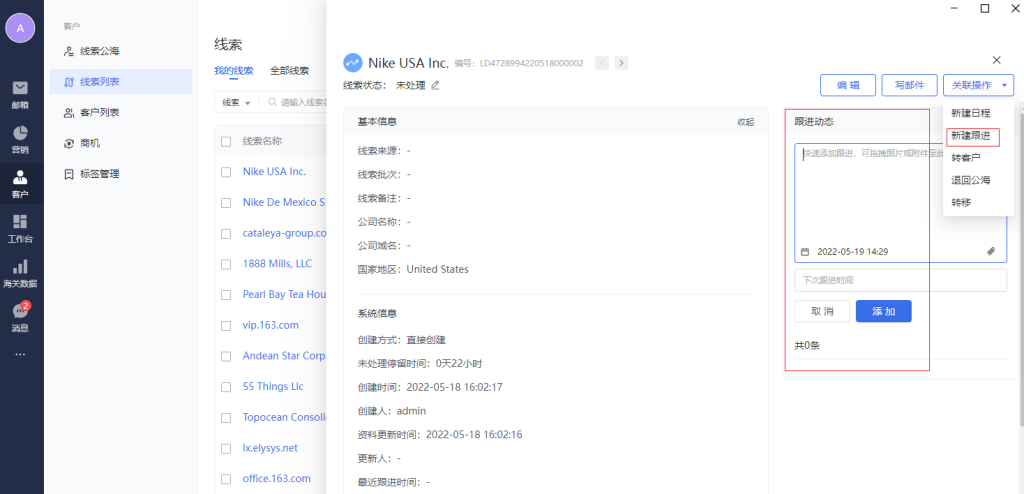This screenshot has width=1024, height=494.
Task: Open 海关数据 customs data icon
Action: (x=20, y=272)
